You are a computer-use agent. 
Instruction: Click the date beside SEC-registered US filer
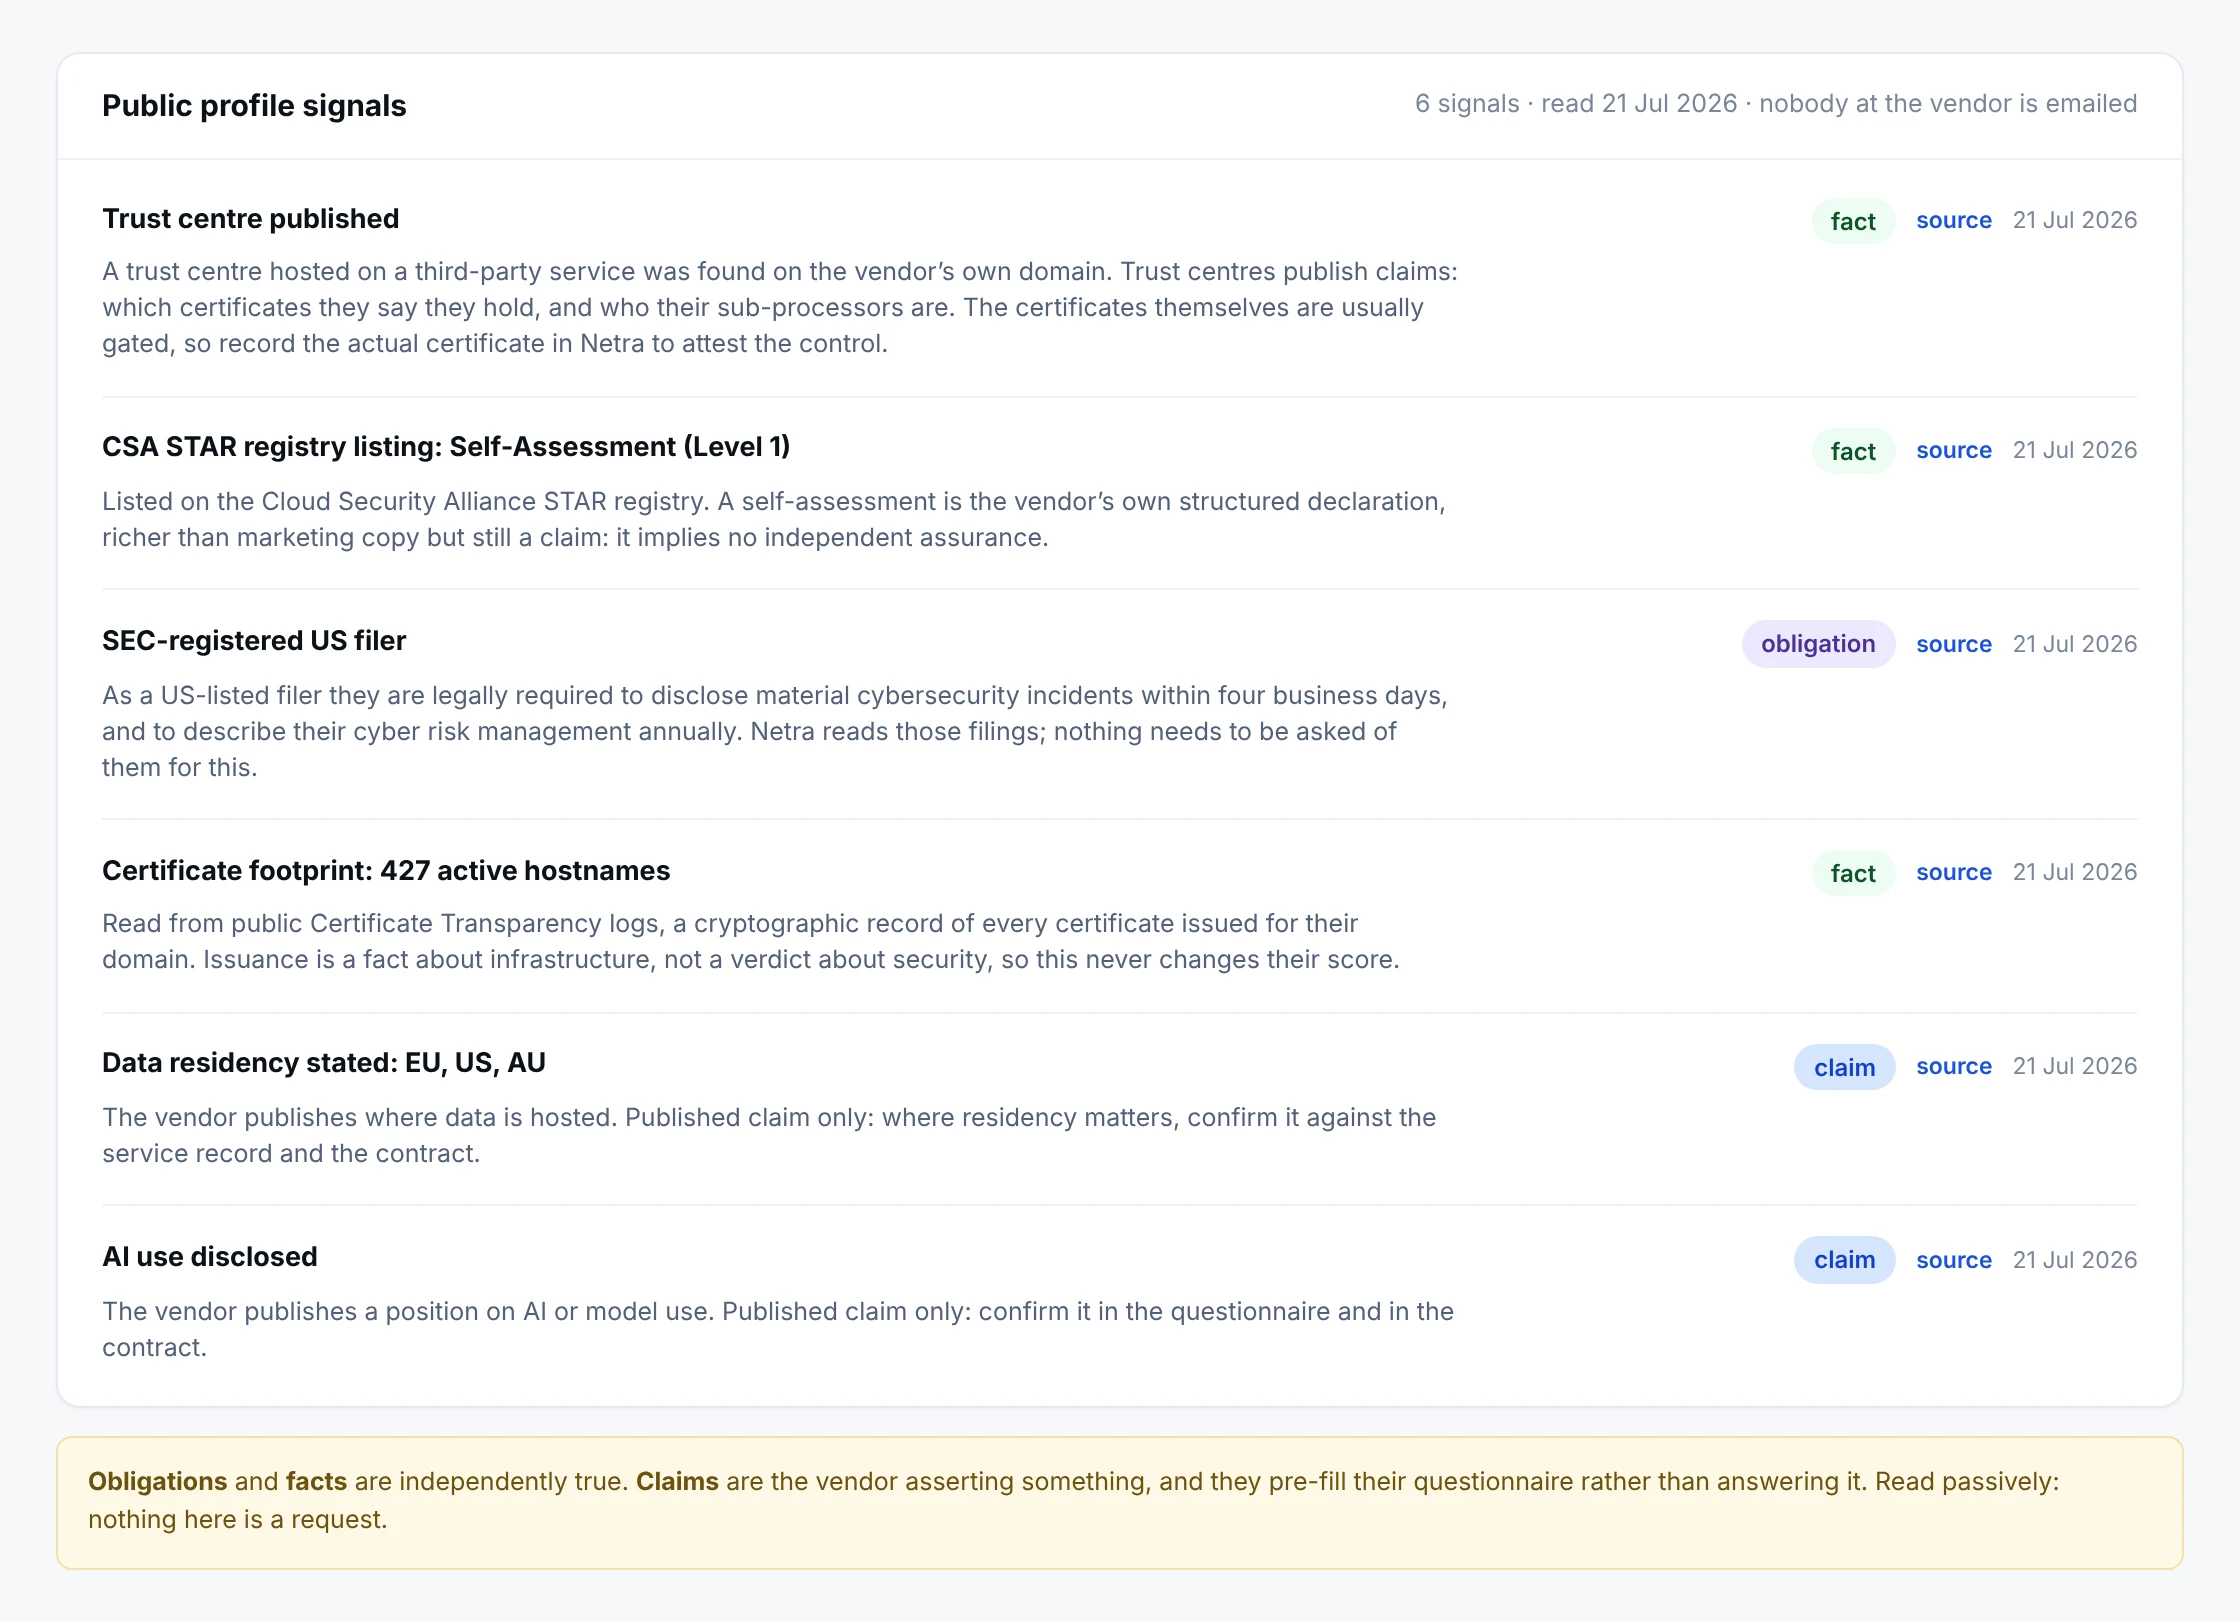point(2074,644)
